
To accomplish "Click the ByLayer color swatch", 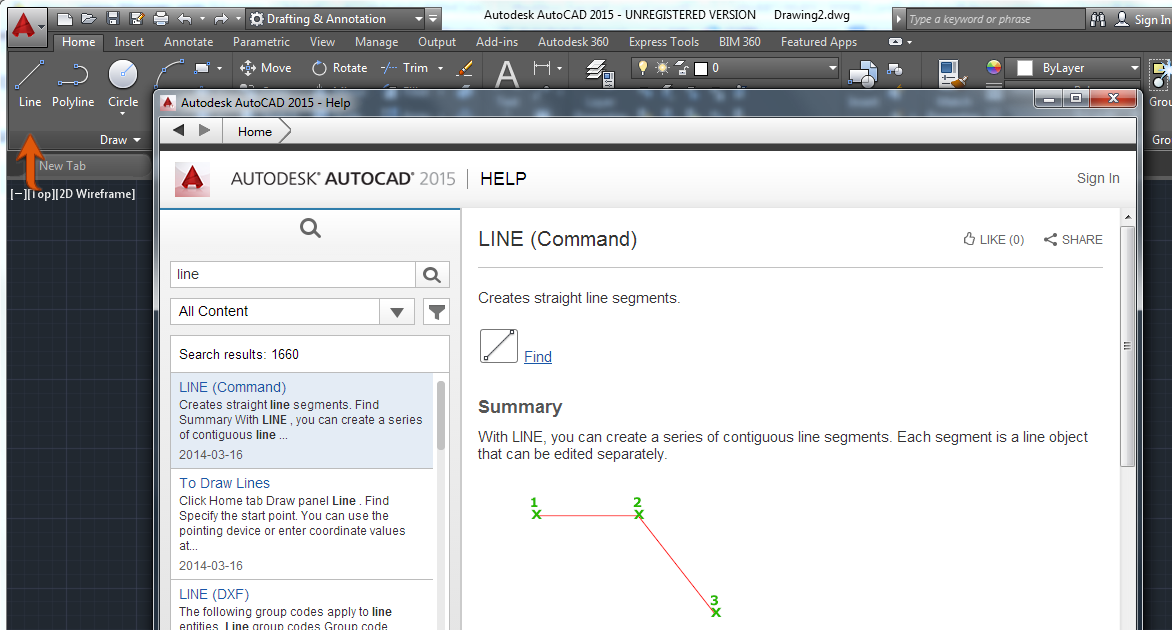I will point(1025,68).
